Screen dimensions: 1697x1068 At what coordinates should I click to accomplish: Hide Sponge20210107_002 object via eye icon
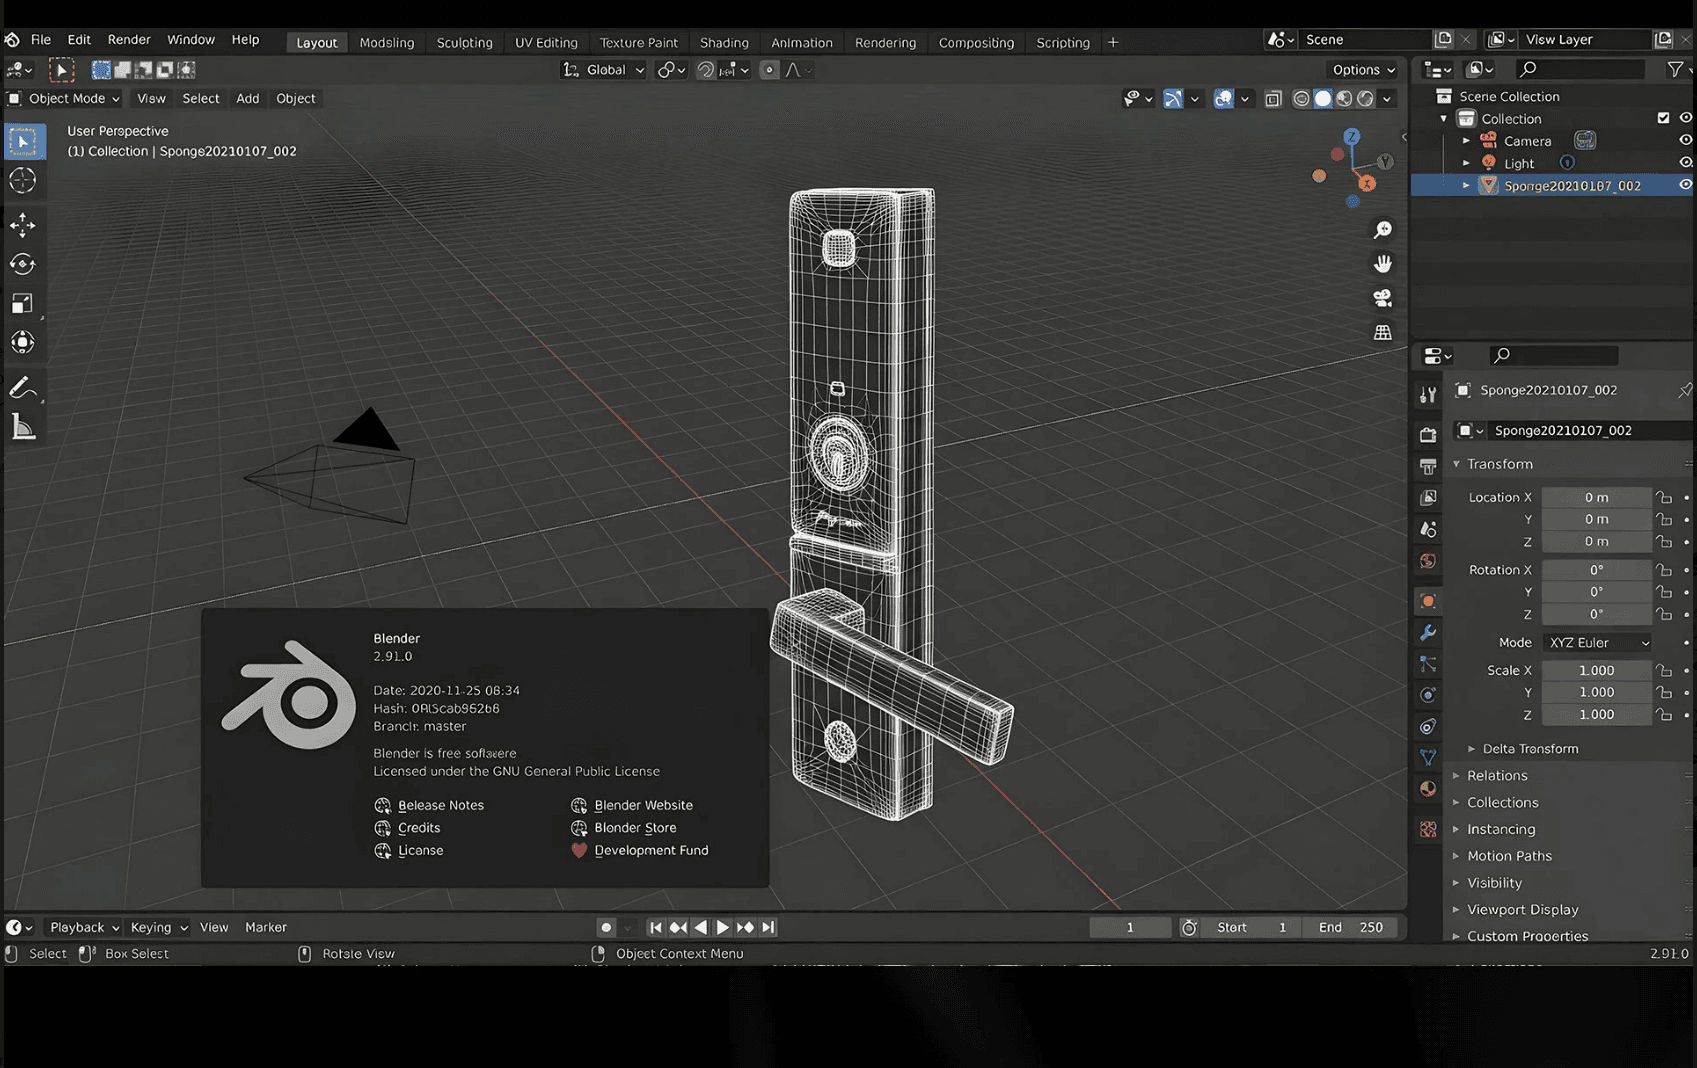1685,185
